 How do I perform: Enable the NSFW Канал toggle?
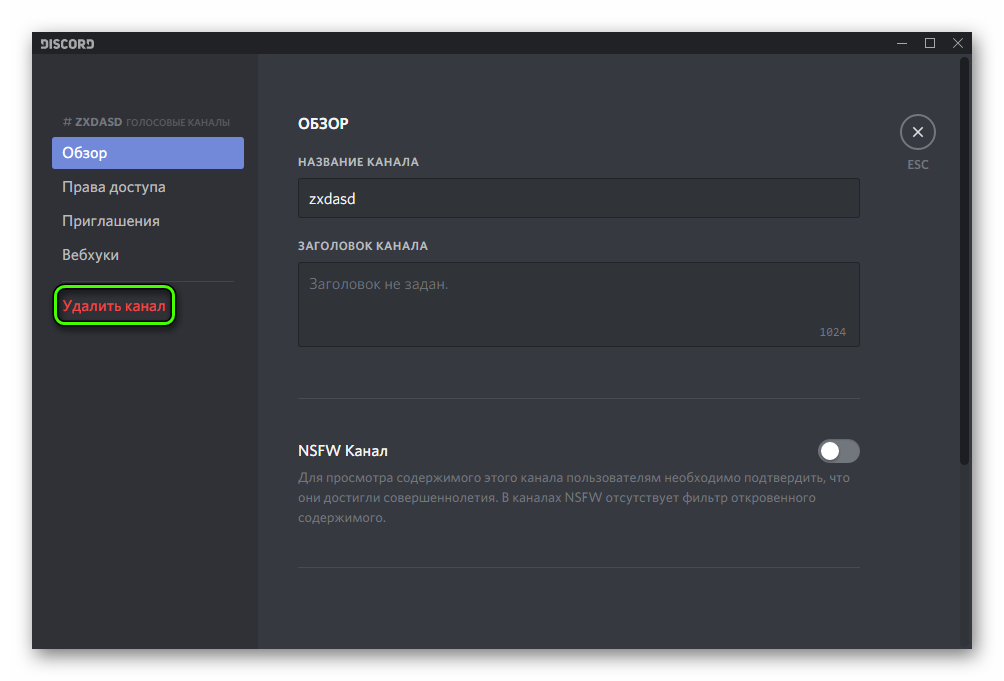click(x=838, y=451)
